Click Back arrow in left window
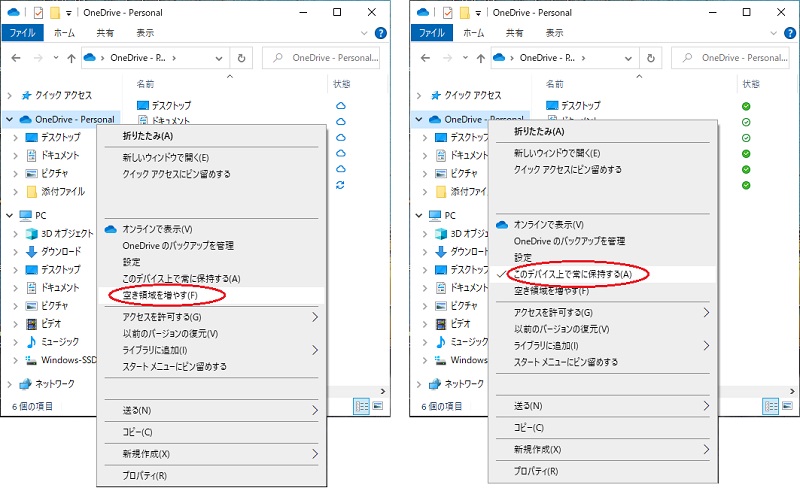The height and width of the screenshot is (488, 800). tap(16, 58)
